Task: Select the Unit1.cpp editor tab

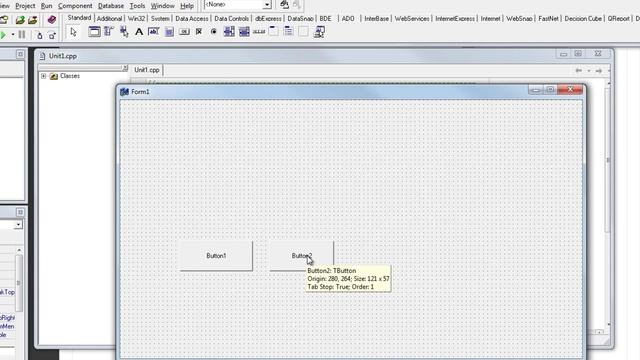Action: point(147,70)
